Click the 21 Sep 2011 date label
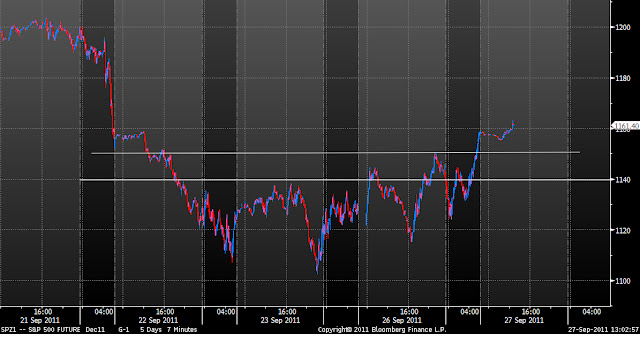The width and height of the screenshot is (640, 363). pos(40,321)
